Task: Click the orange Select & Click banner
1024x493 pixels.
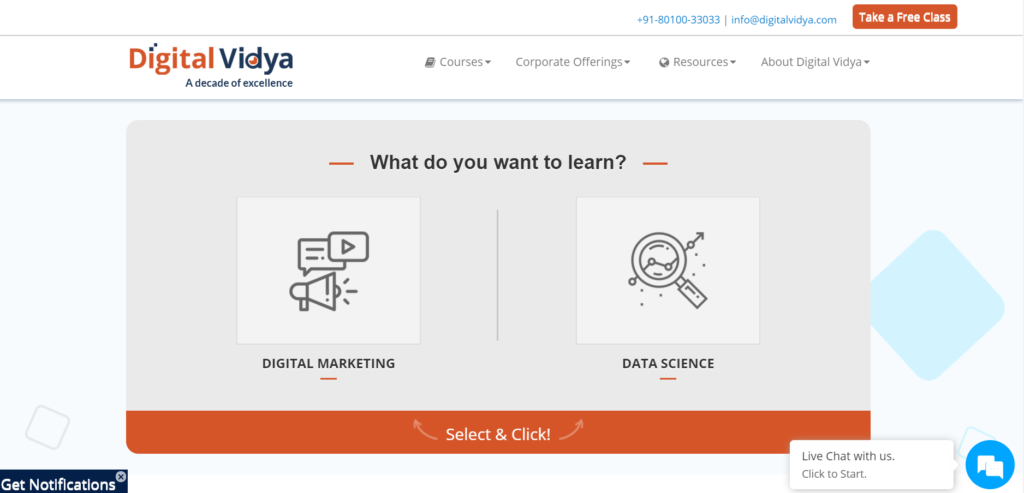Action: [498, 432]
